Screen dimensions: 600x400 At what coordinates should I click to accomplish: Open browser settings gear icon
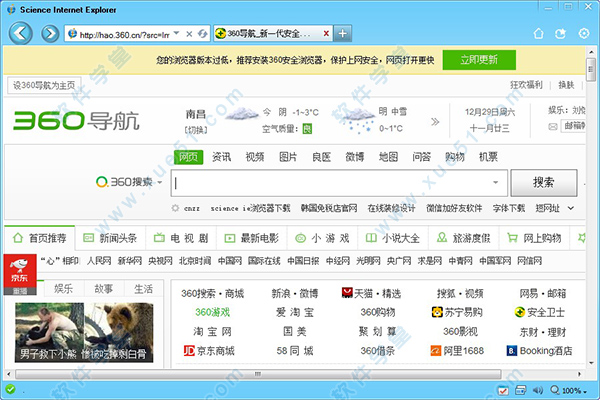pyautogui.click(x=584, y=34)
